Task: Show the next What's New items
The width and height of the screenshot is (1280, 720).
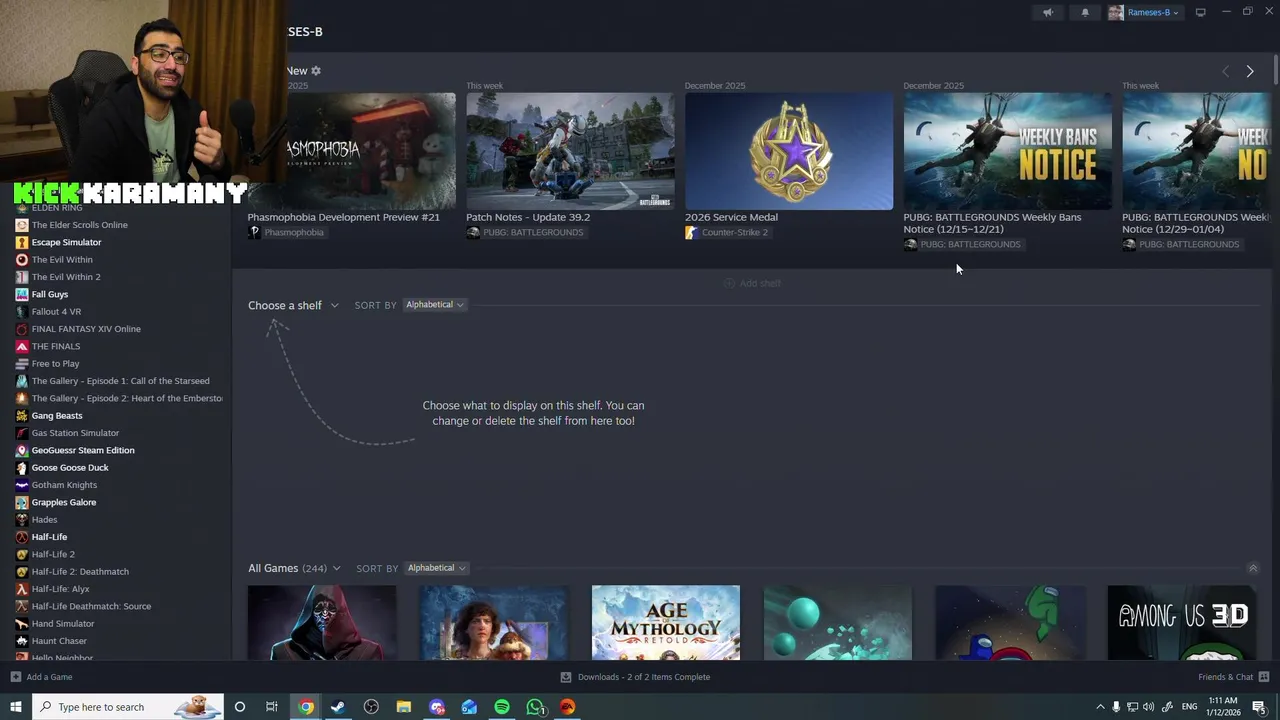Action: 1250,71
